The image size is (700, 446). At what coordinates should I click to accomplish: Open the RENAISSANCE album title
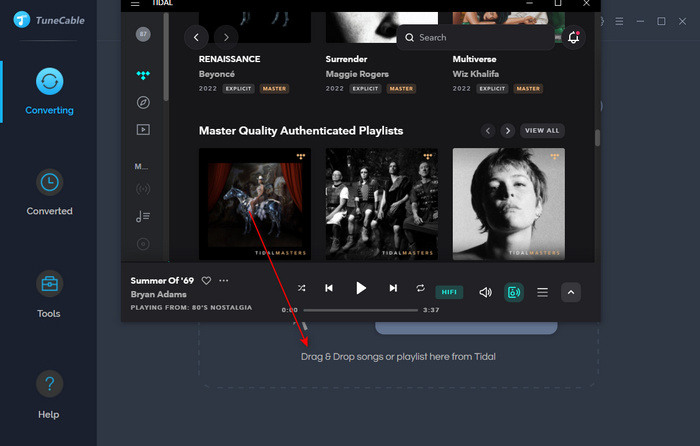tap(229, 59)
